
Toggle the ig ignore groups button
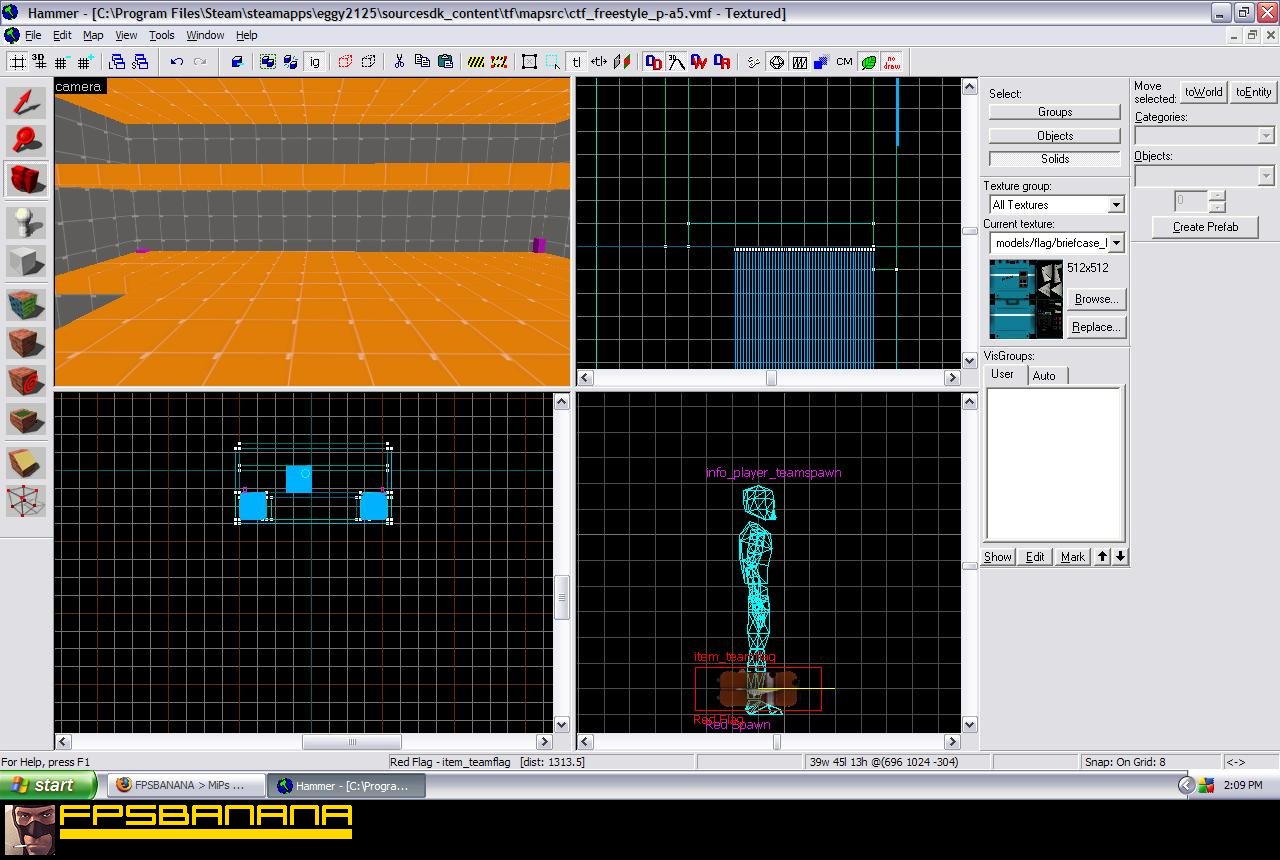tap(314, 62)
